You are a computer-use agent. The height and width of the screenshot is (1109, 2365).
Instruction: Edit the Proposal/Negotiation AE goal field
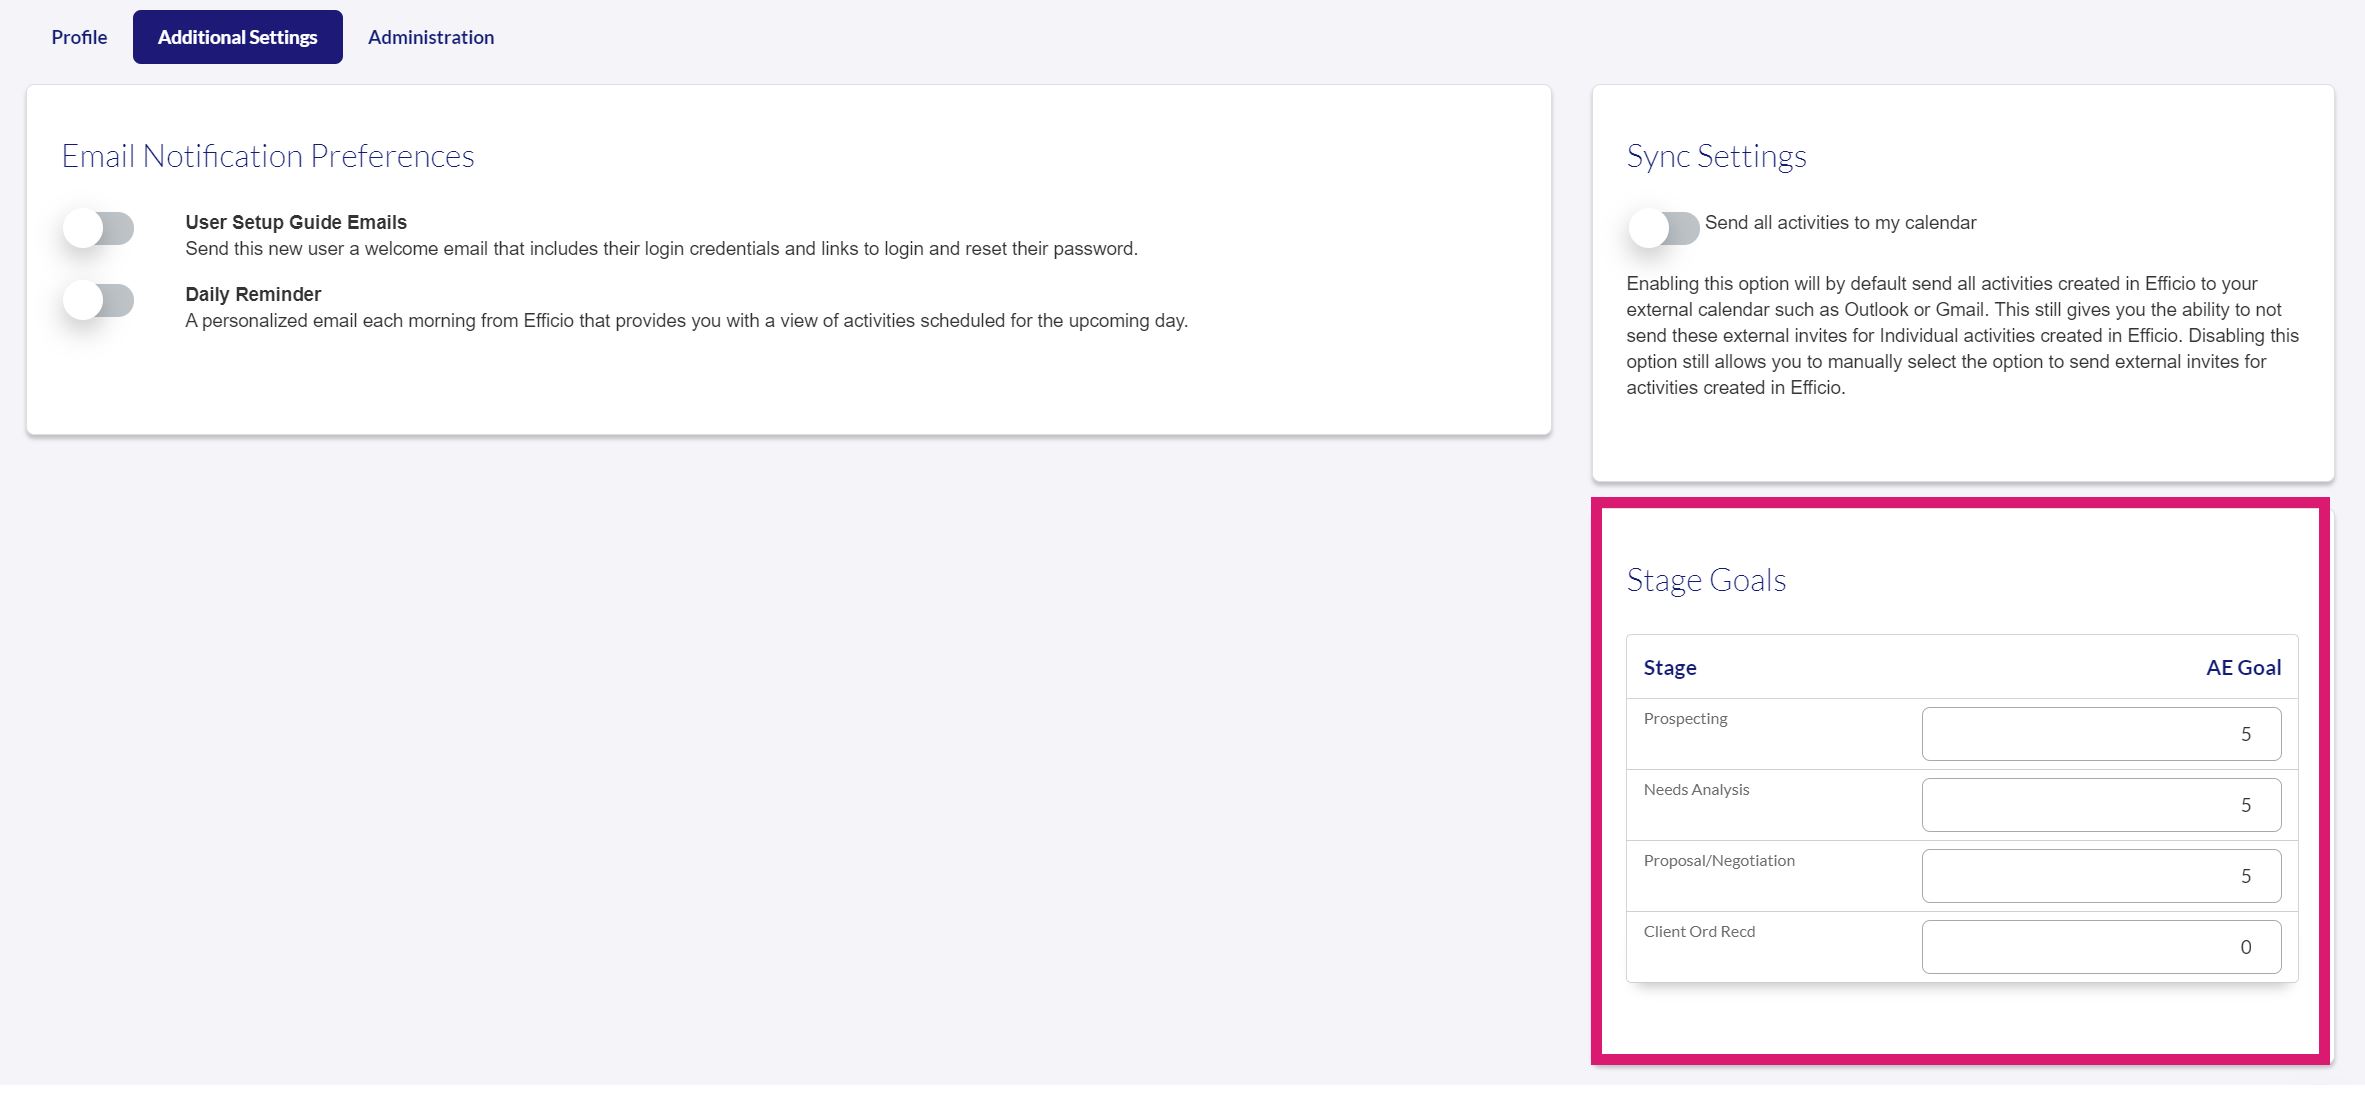click(2101, 876)
